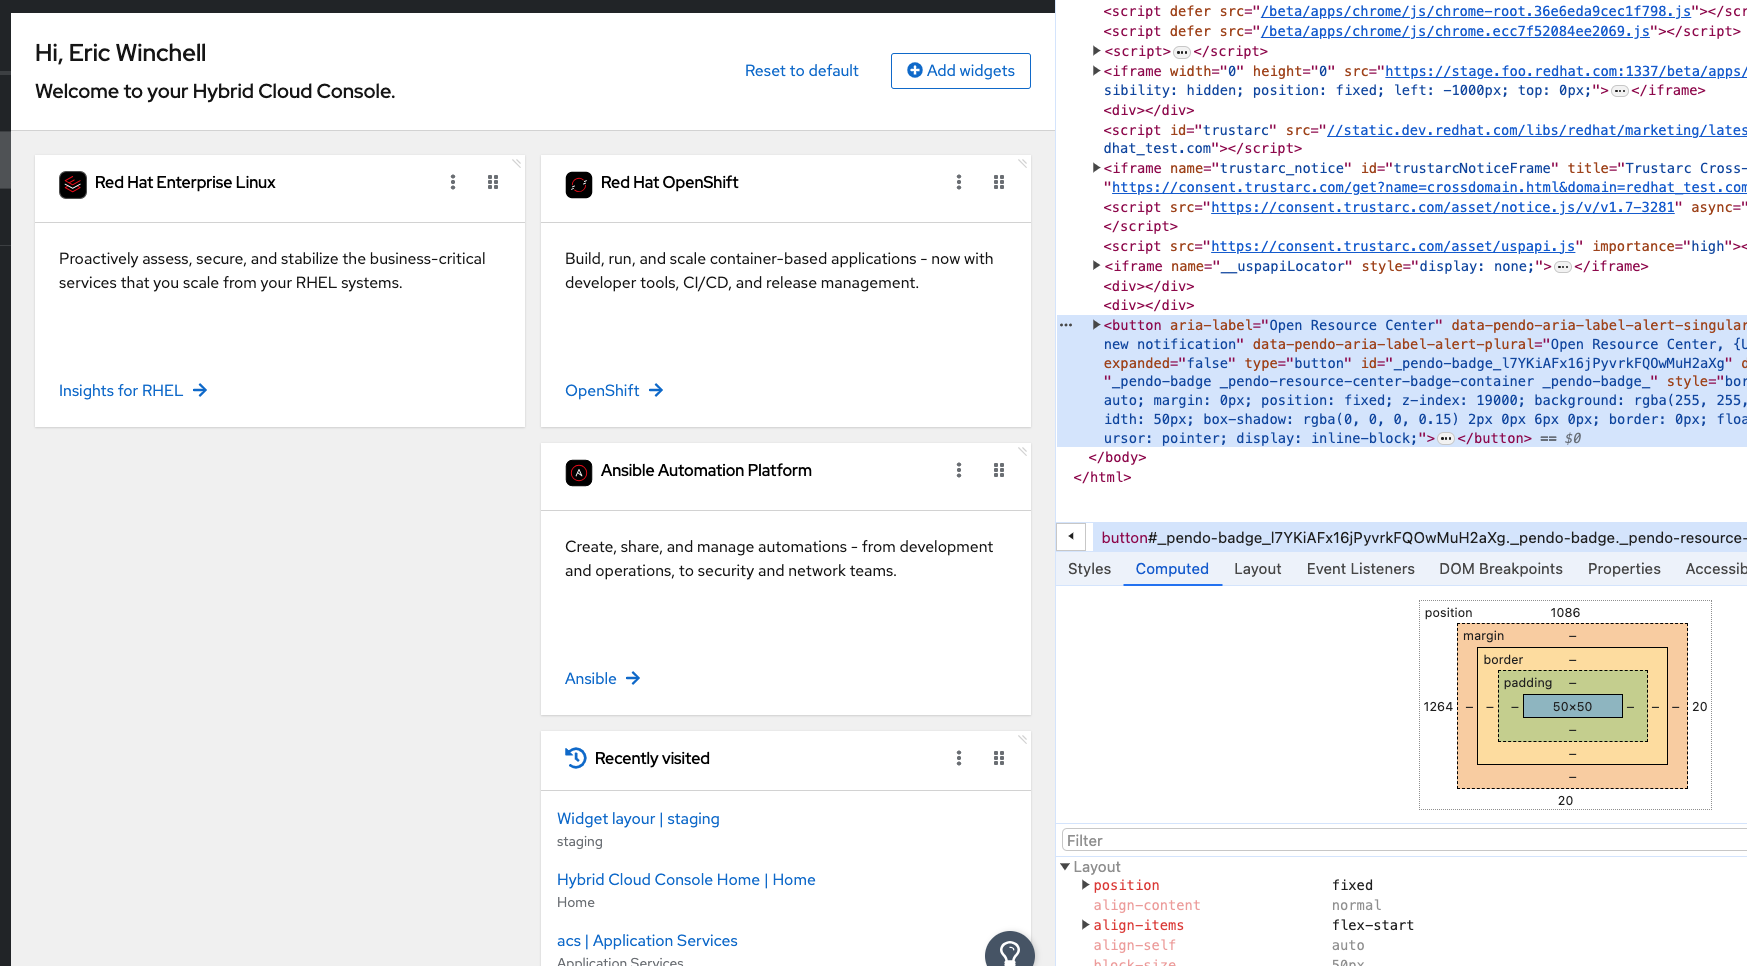Open the acs | Application Services link
The height and width of the screenshot is (966, 1747).
(x=647, y=940)
